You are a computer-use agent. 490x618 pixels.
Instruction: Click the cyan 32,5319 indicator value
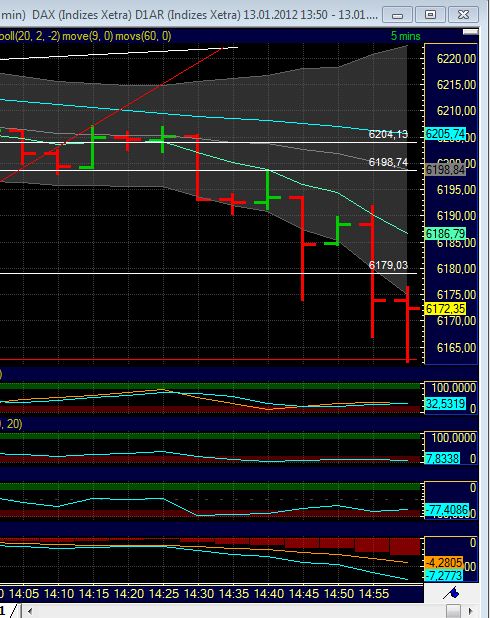(445, 404)
